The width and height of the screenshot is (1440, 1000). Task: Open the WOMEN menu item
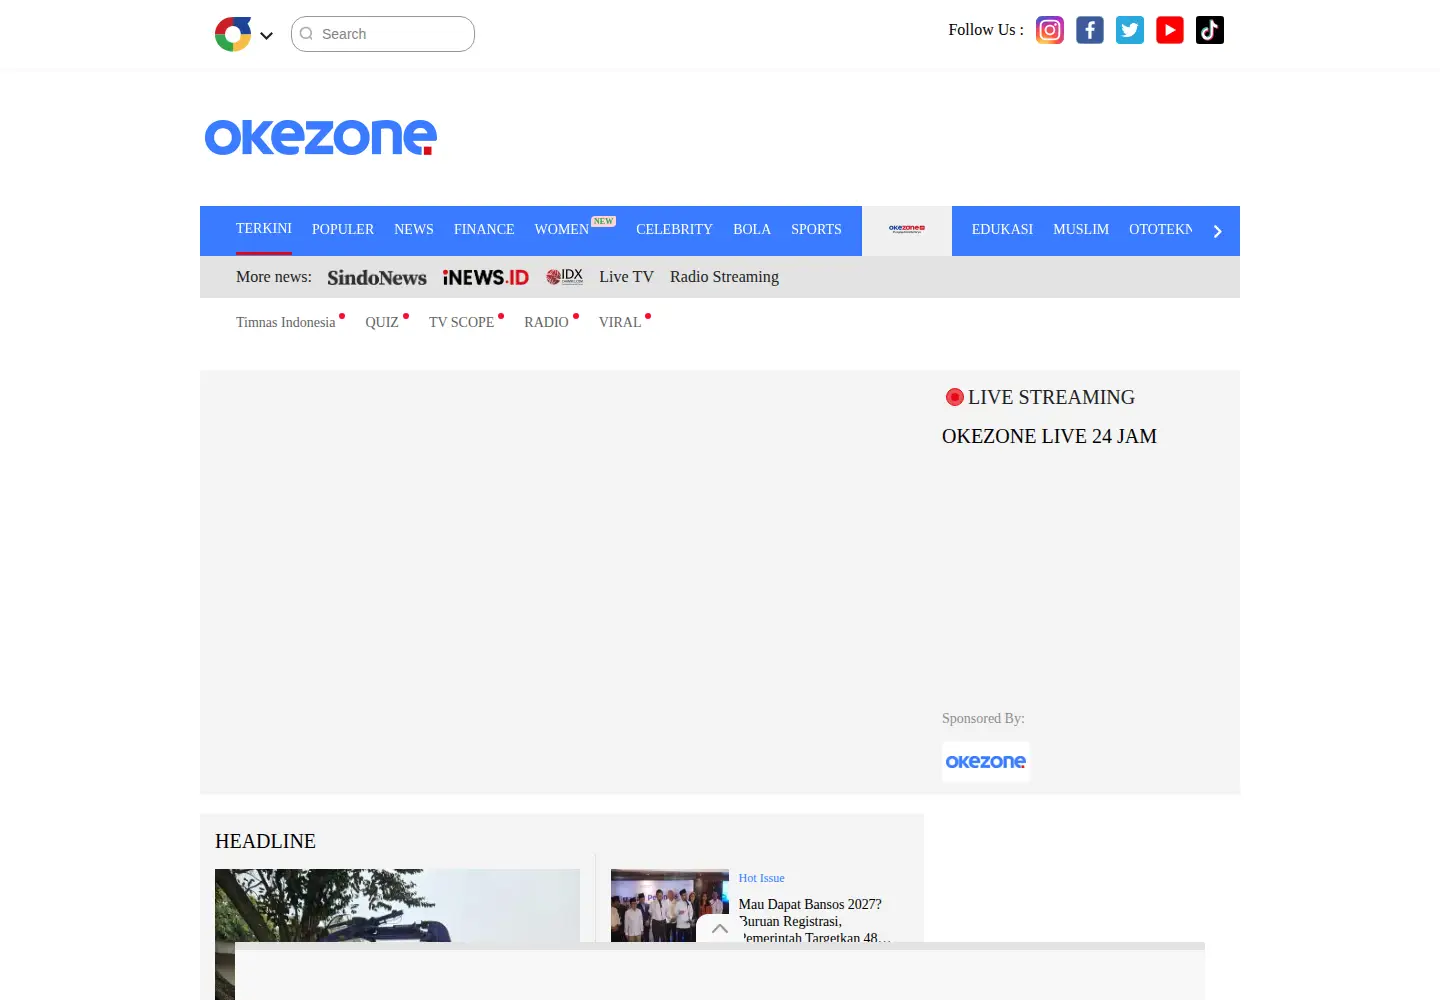tap(562, 229)
